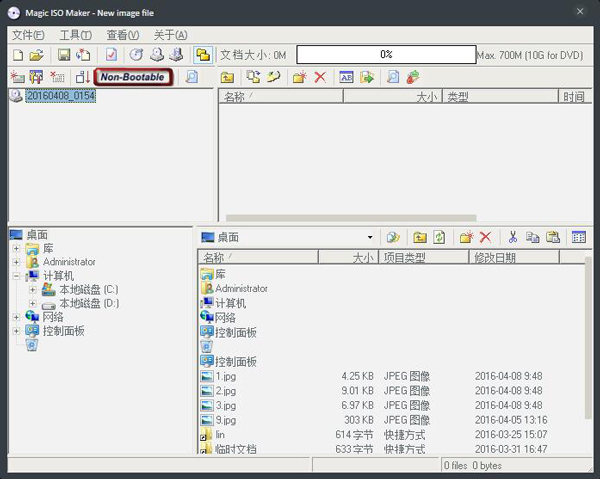Viewport: 600px width, 479px height.
Task: Click the Copy icon in explorer toolbar
Action: (532, 238)
